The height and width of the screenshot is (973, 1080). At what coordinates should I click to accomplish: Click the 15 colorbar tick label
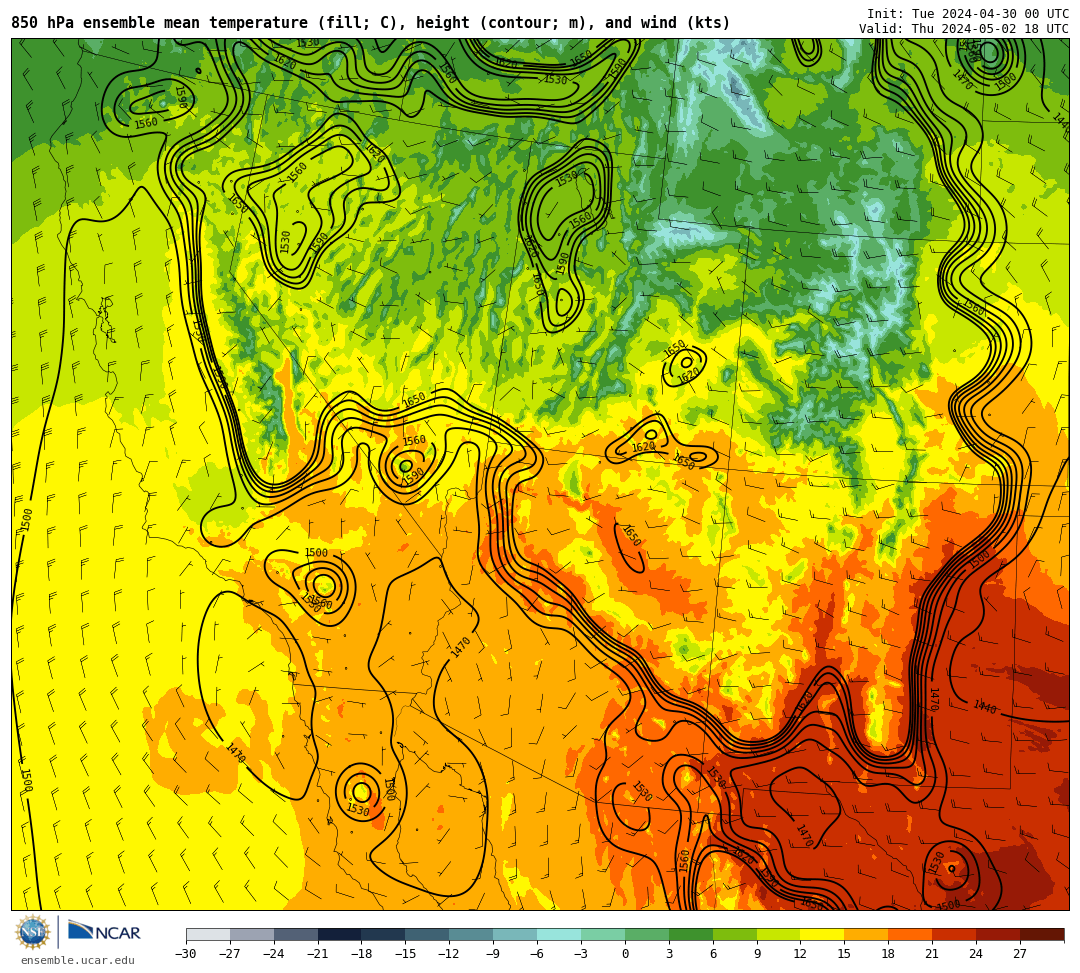click(844, 954)
